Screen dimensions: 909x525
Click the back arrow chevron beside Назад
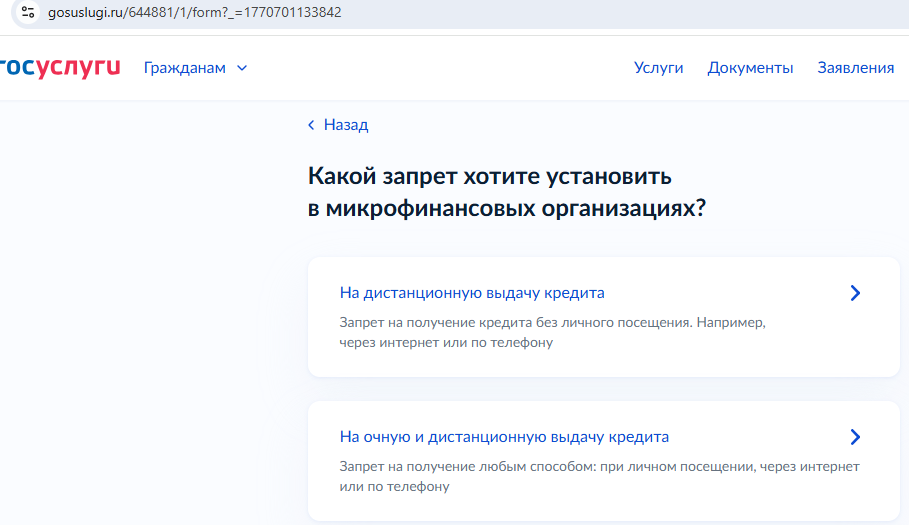311,125
